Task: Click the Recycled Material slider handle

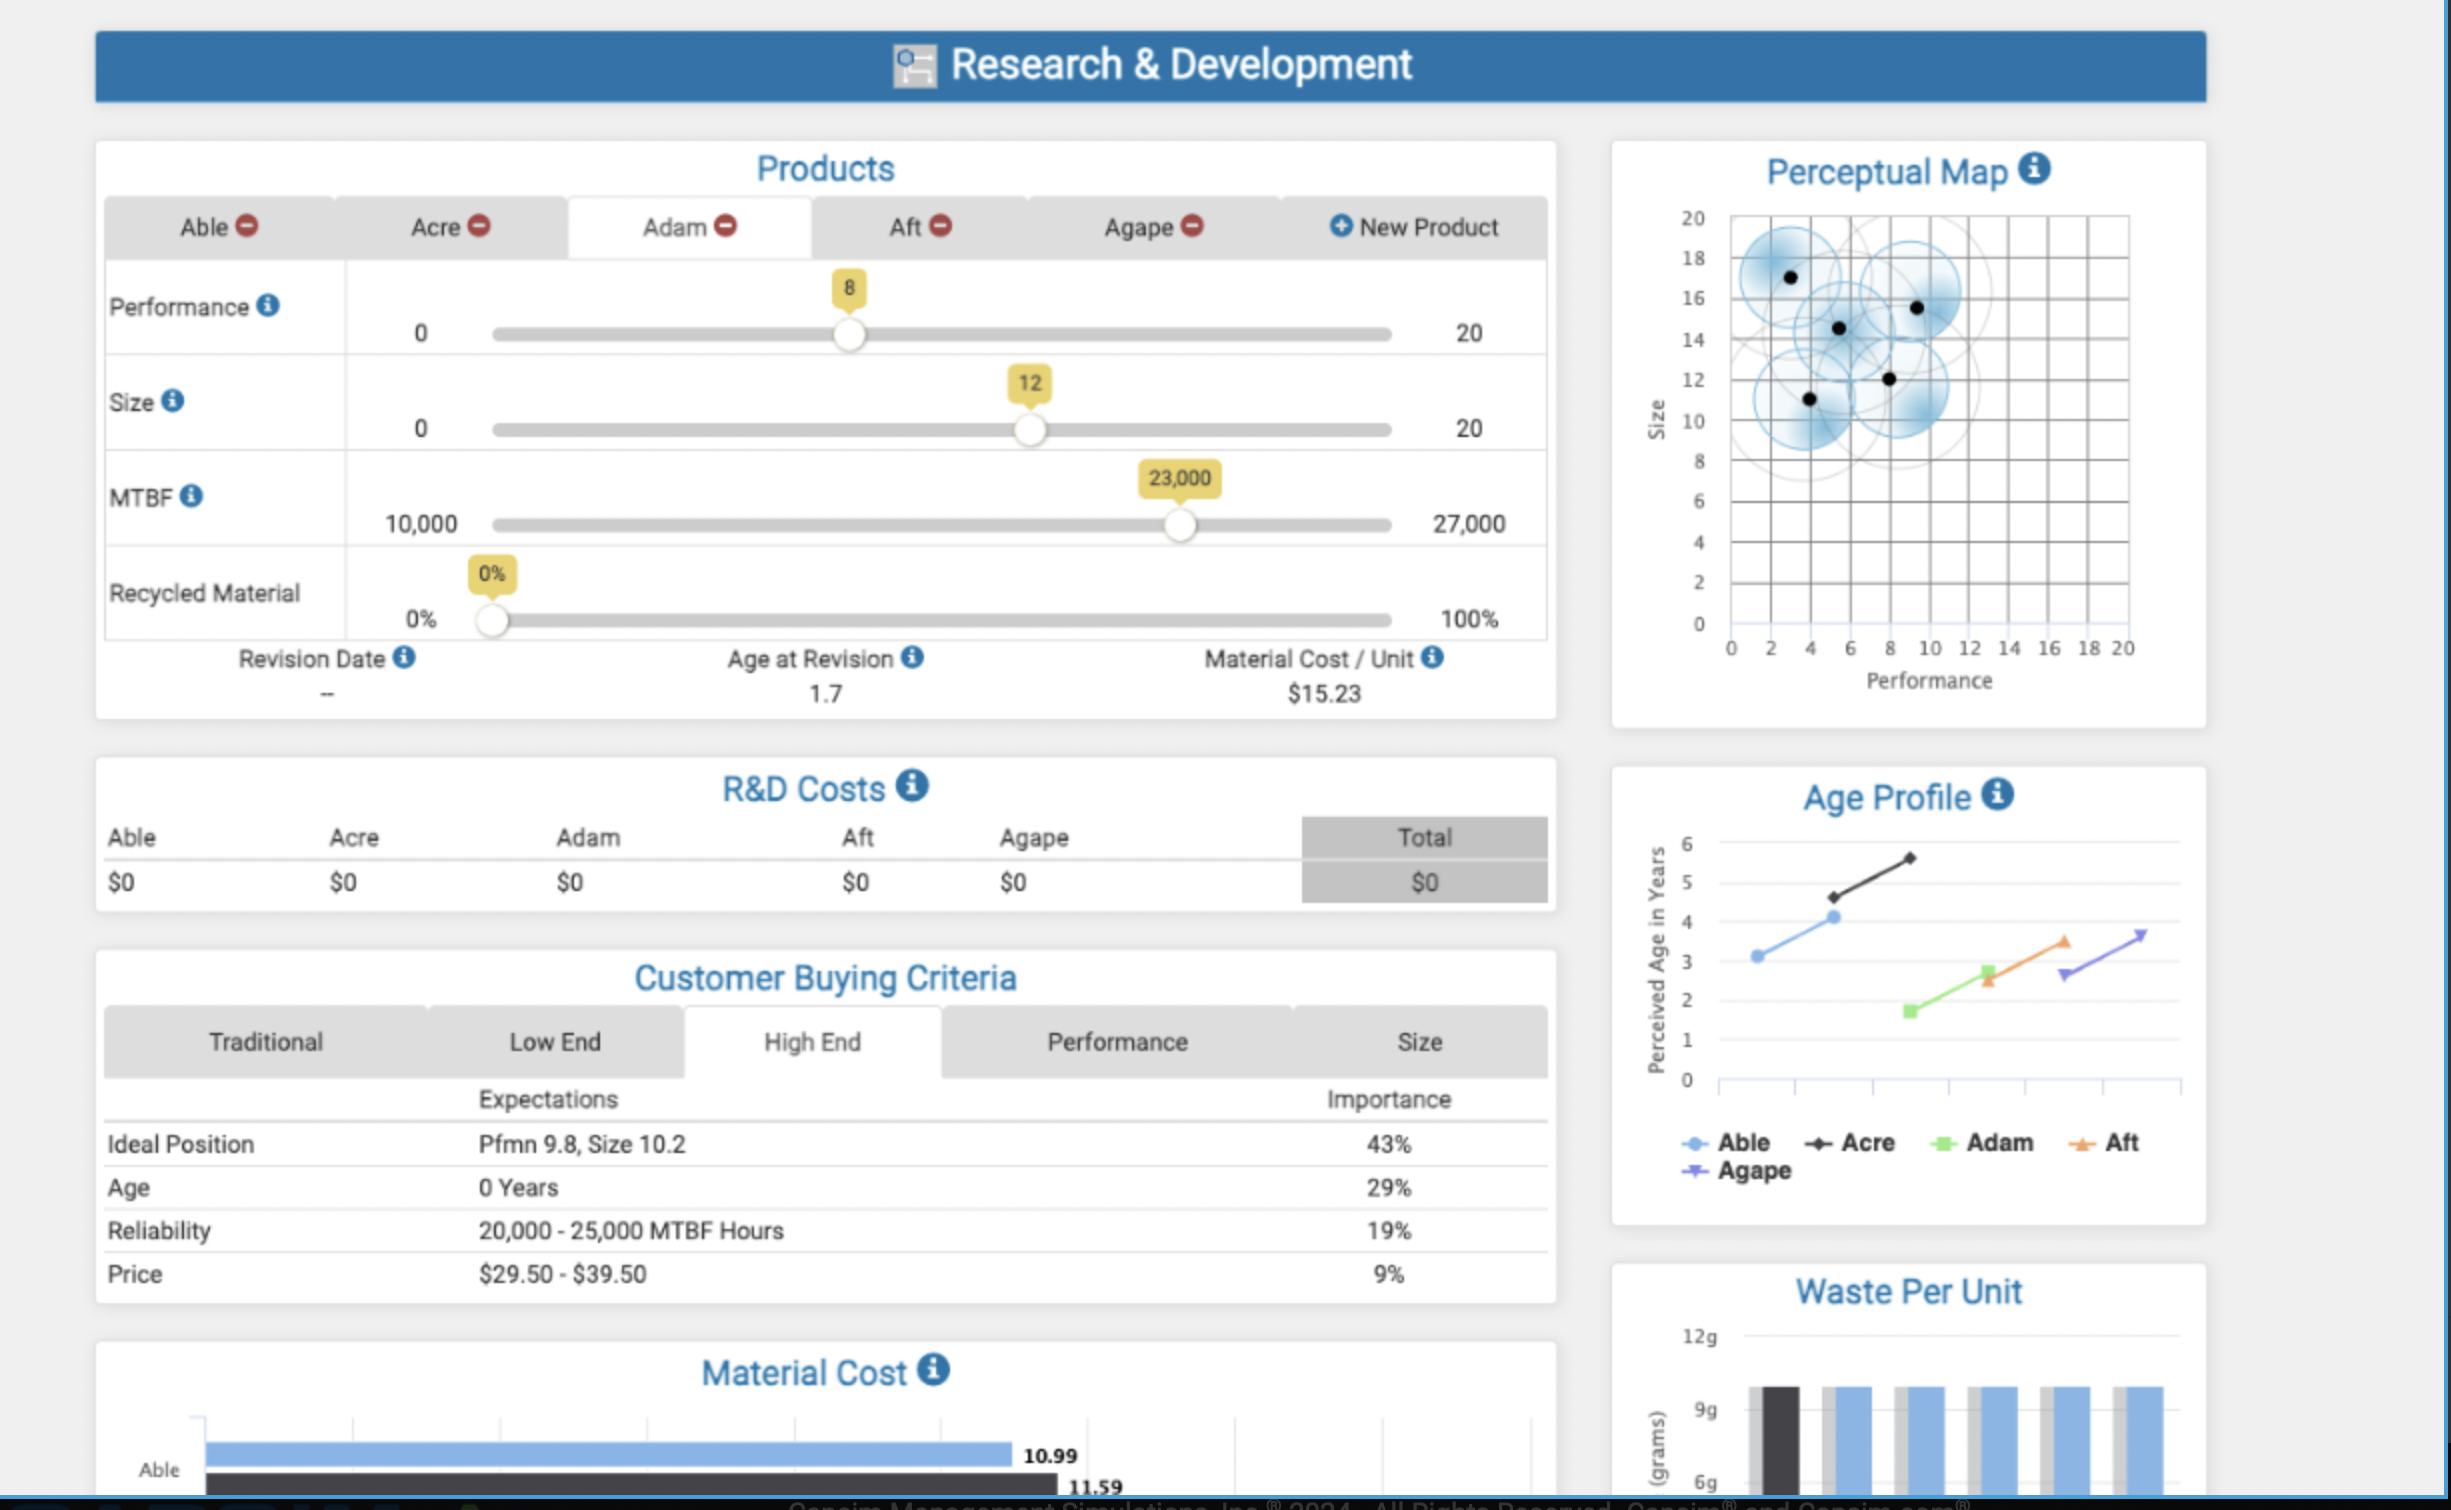Action: click(492, 620)
